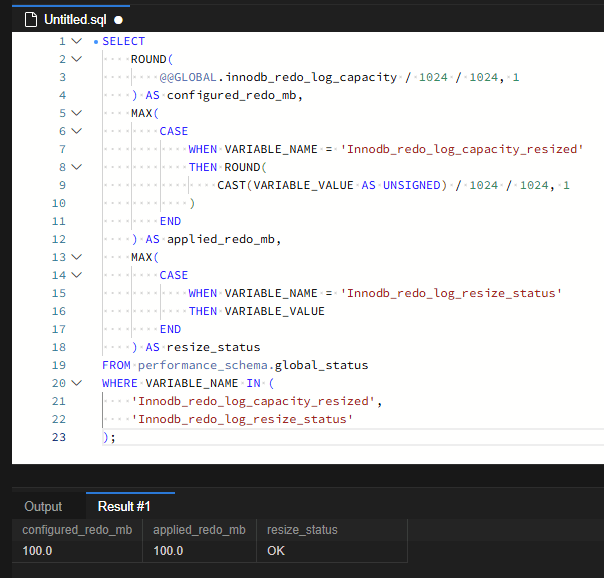Select the OK cell under resize_status
Viewport: 604px width, 578px height.
[x=332, y=551]
